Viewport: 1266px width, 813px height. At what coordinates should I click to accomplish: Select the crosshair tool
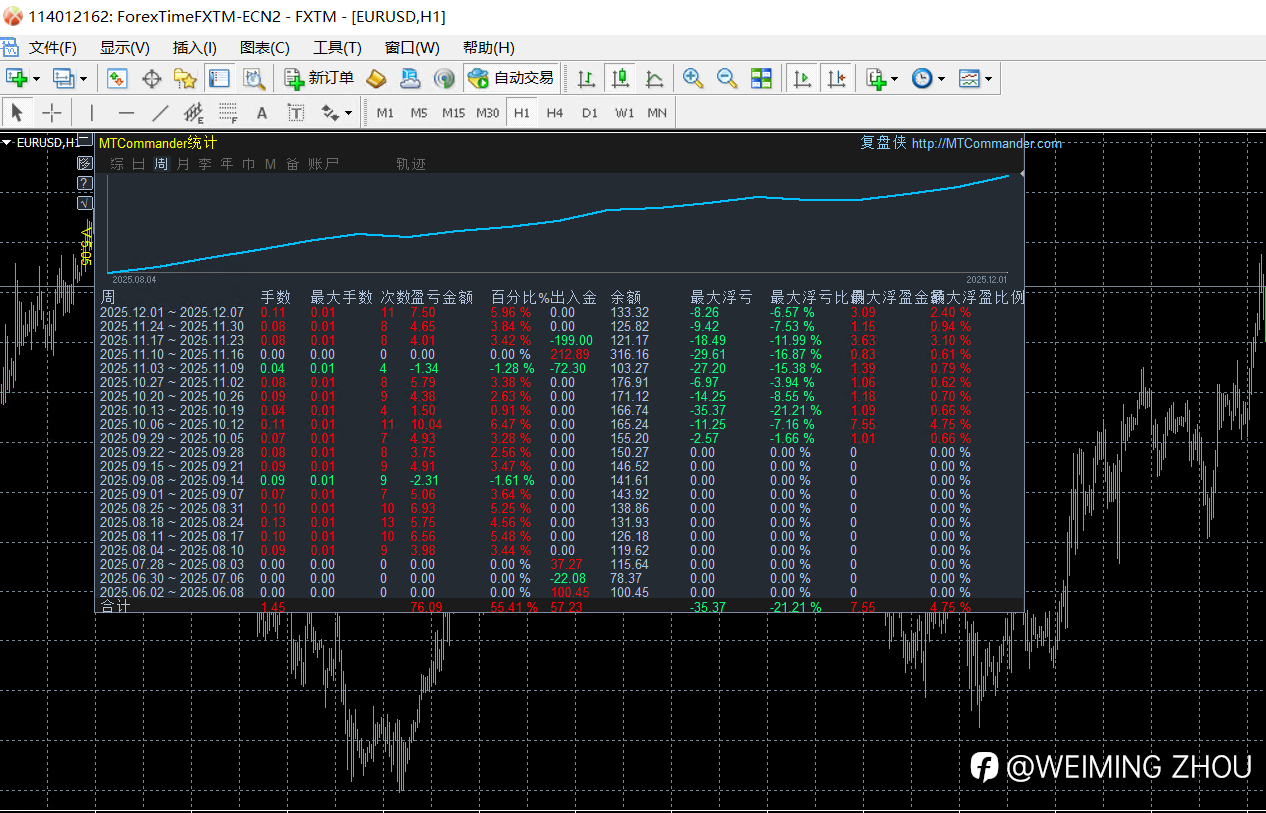(52, 113)
